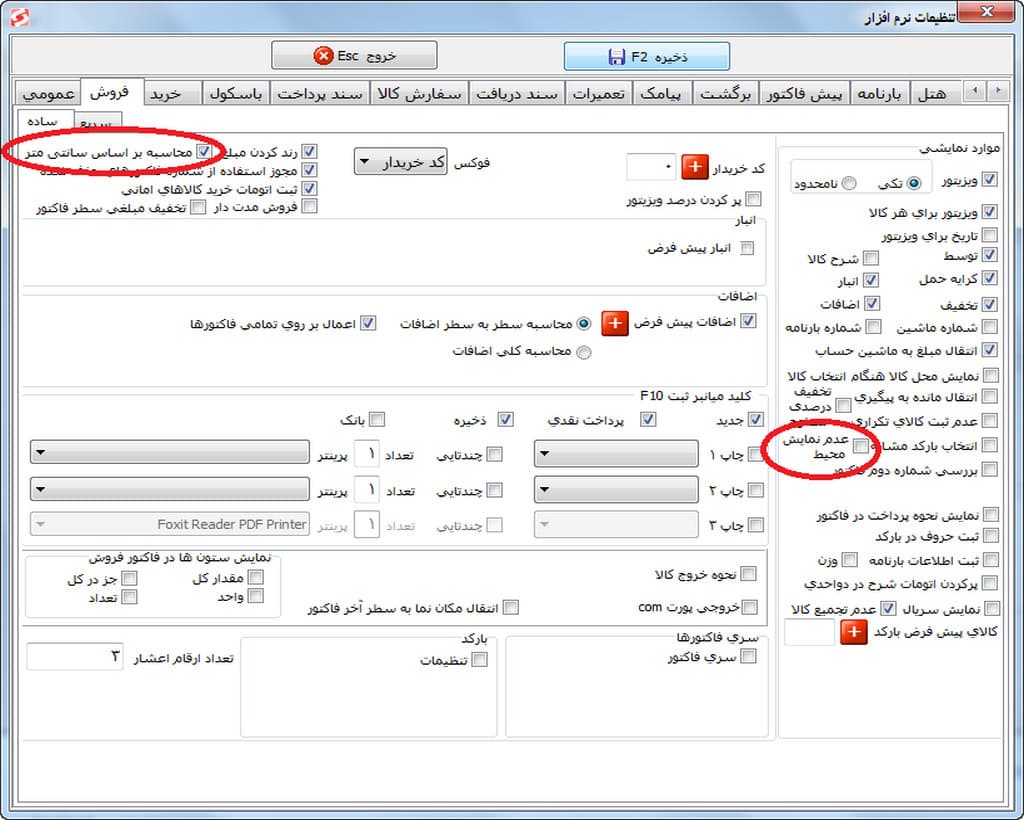The image size is (1024, 820).
Task: Enable the چاپ ۳ checkbox
Action: (x=756, y=524)
